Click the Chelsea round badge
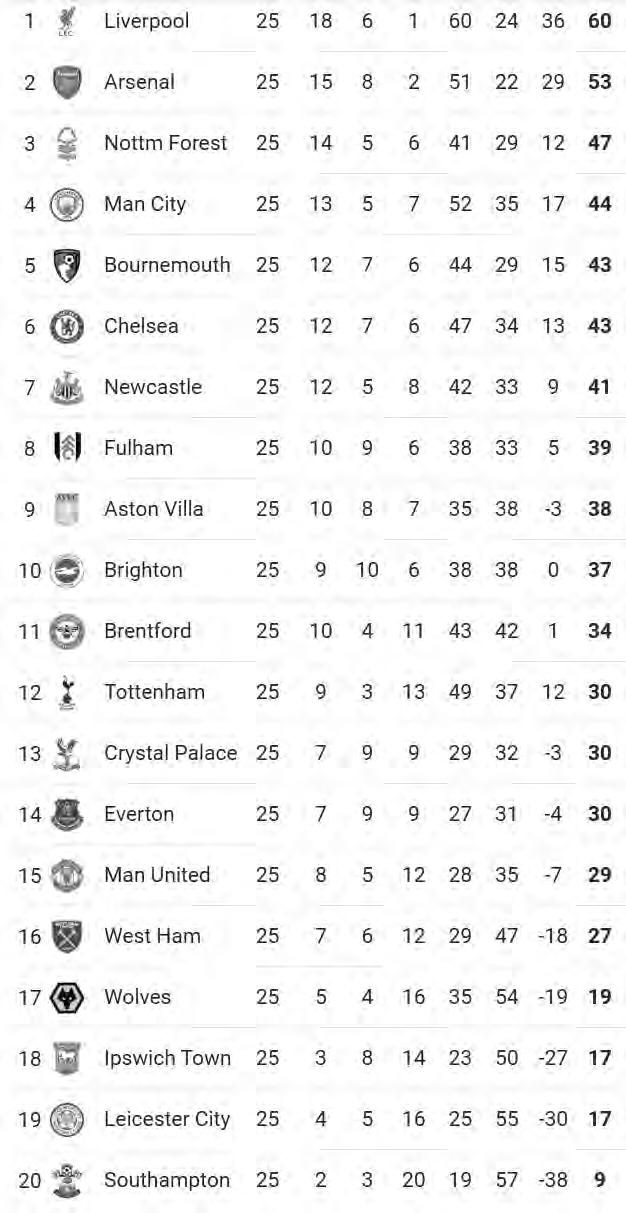The height and width of the screenshot is (1213, 626). (67, 326)
